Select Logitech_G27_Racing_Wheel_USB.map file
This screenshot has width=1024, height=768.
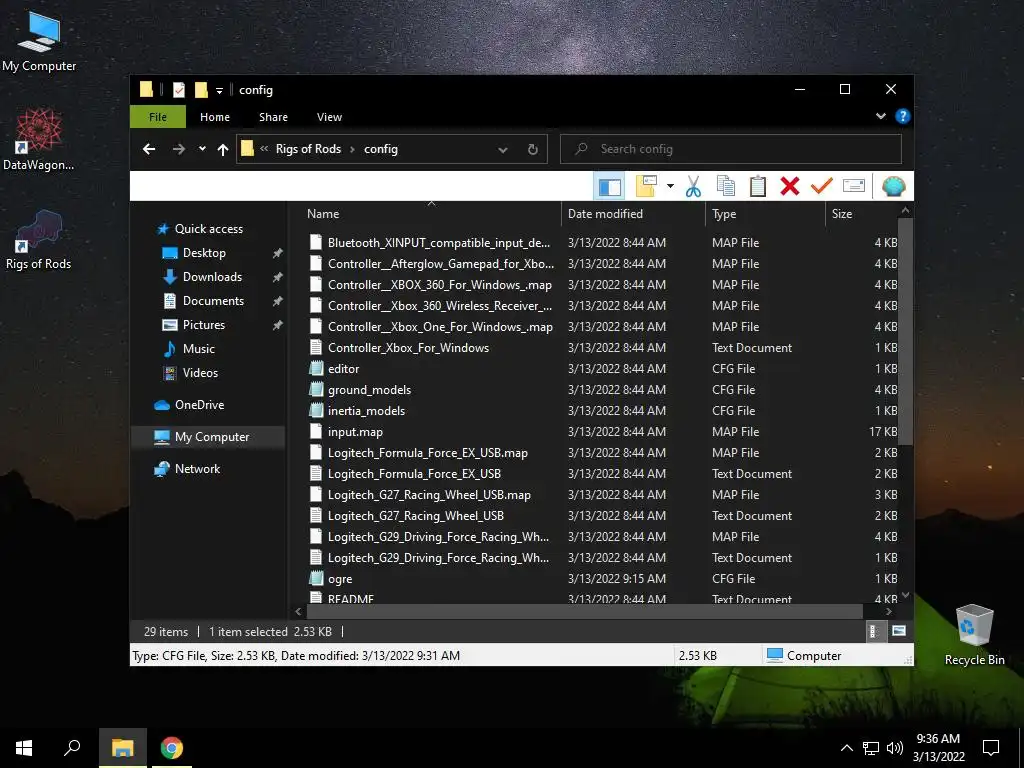tap(429, 495)
